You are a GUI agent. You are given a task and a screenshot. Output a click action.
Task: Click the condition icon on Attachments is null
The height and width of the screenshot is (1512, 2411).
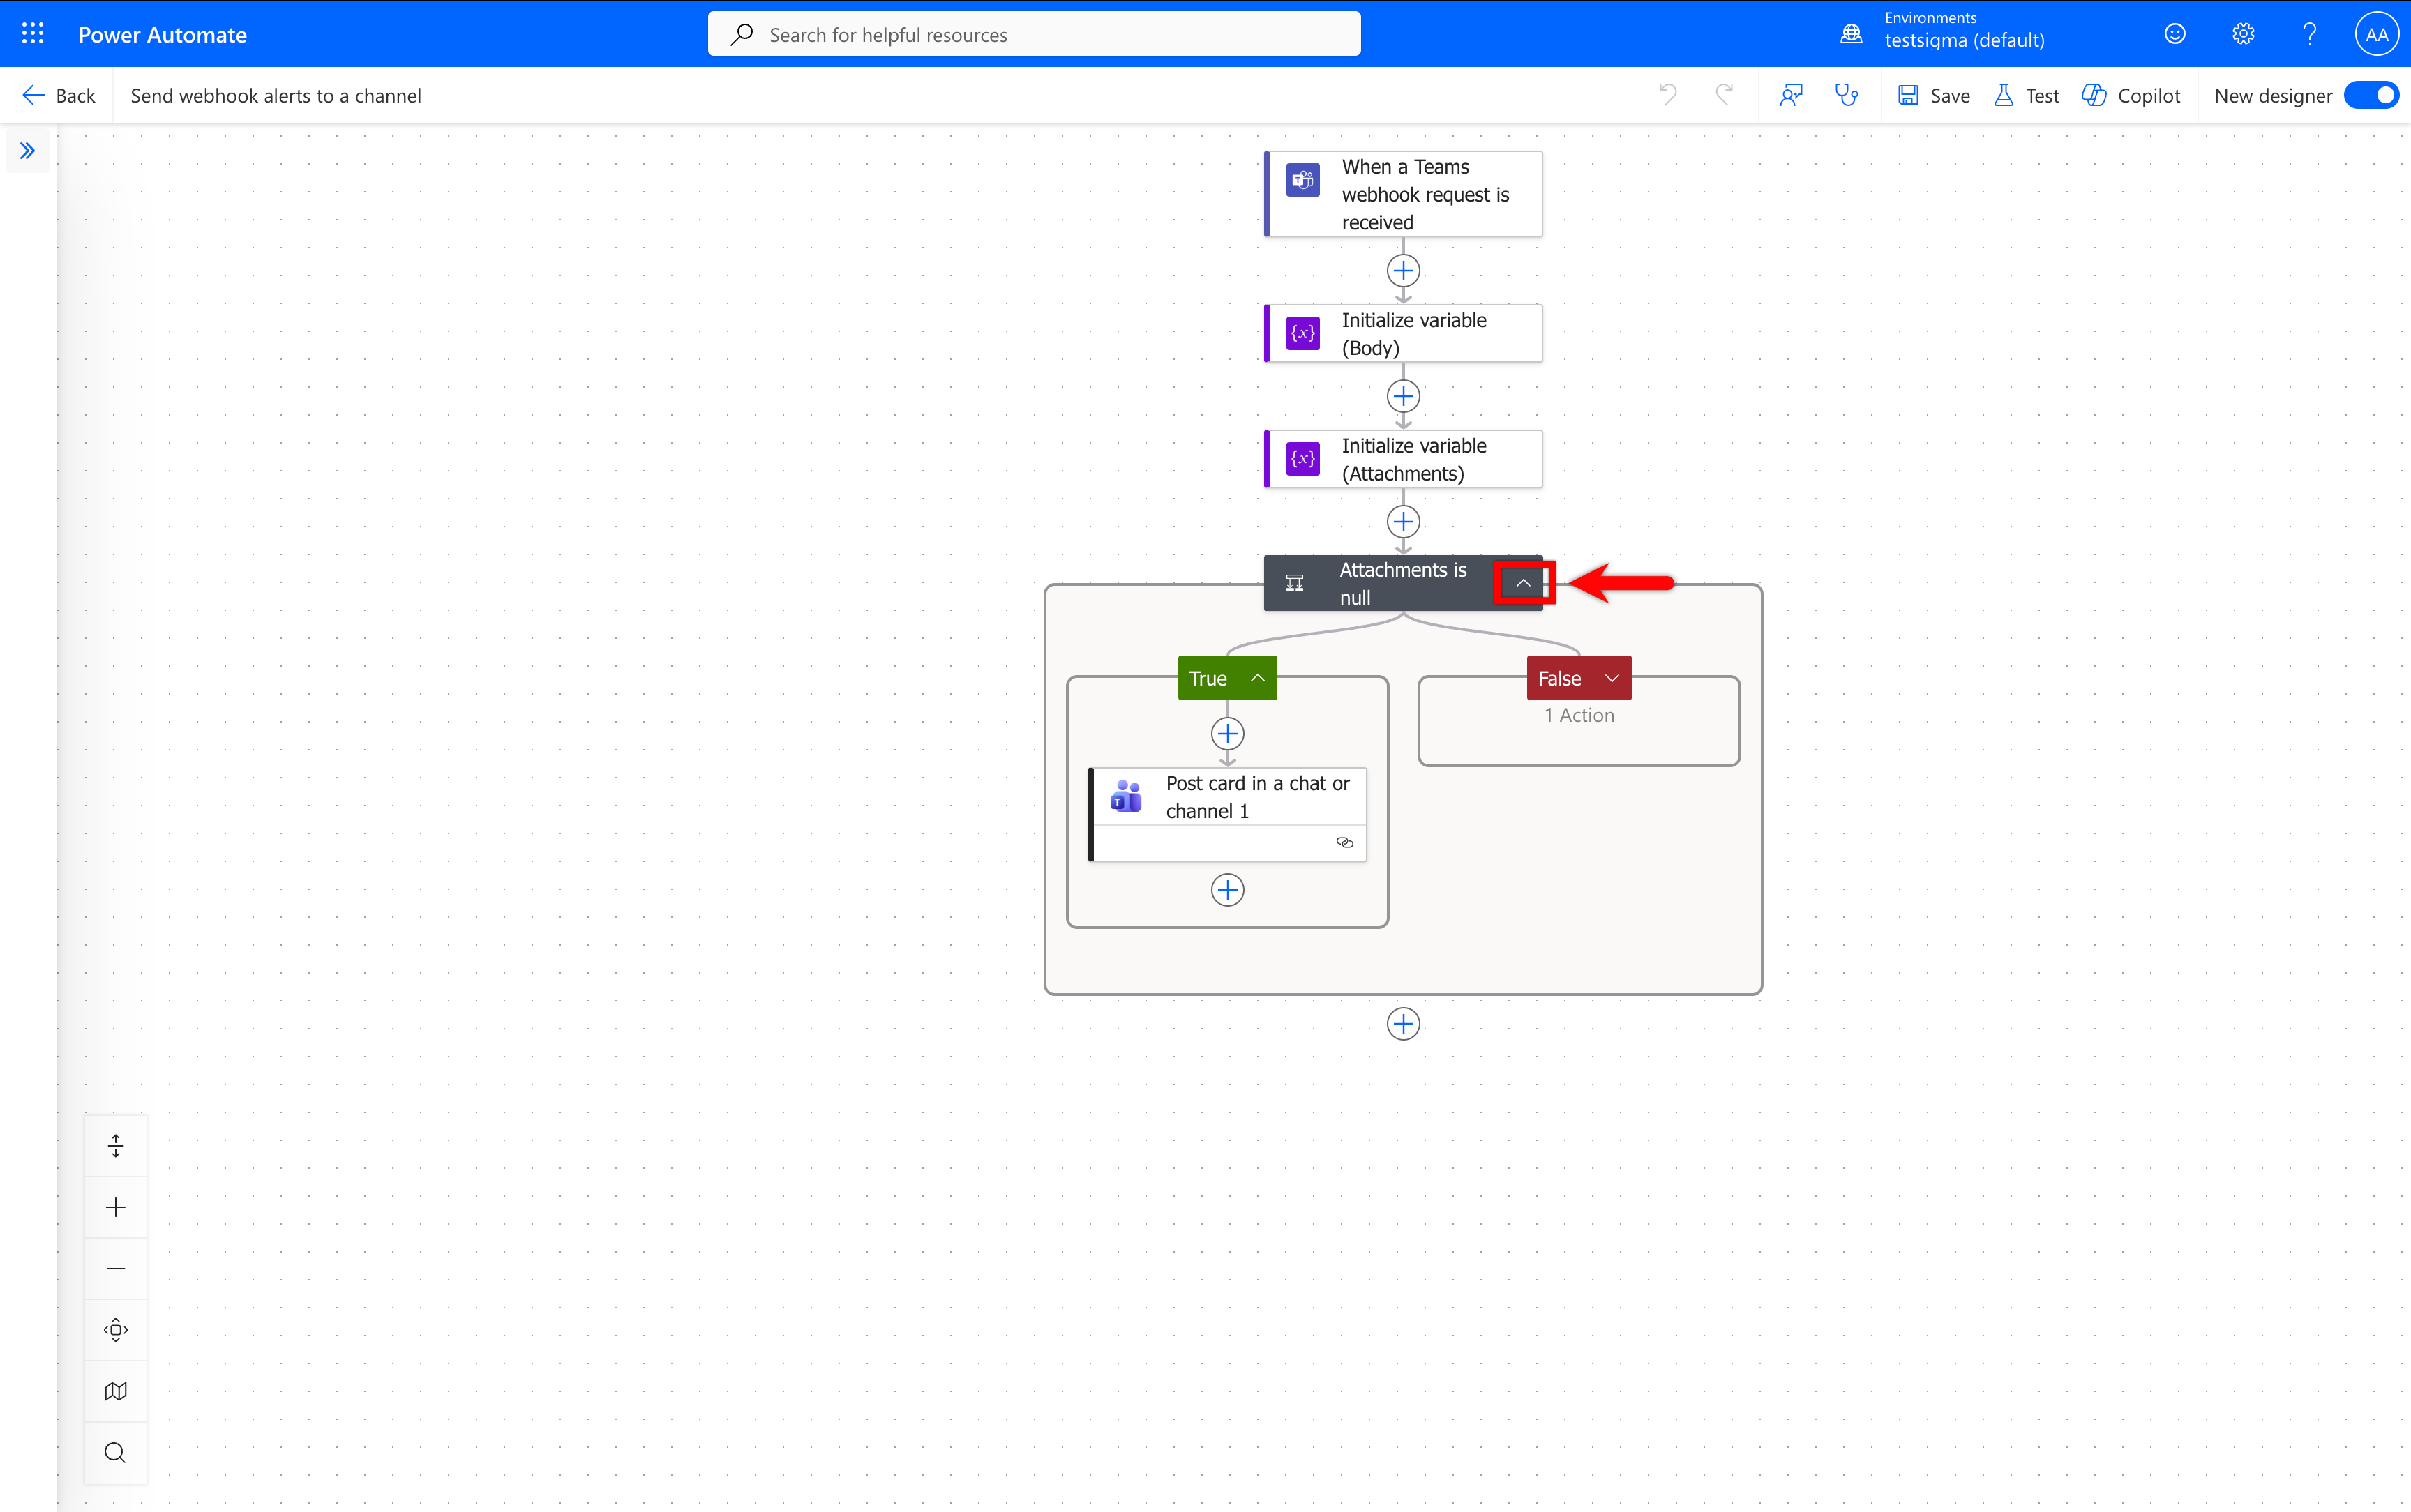coord(1294,583)
